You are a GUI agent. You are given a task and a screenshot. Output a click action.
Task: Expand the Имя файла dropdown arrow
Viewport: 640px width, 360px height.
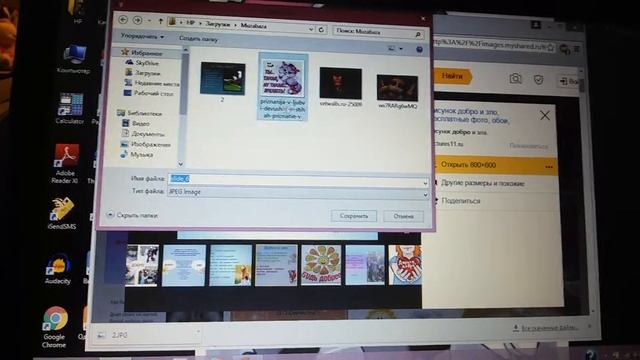(x=425, y=183)
